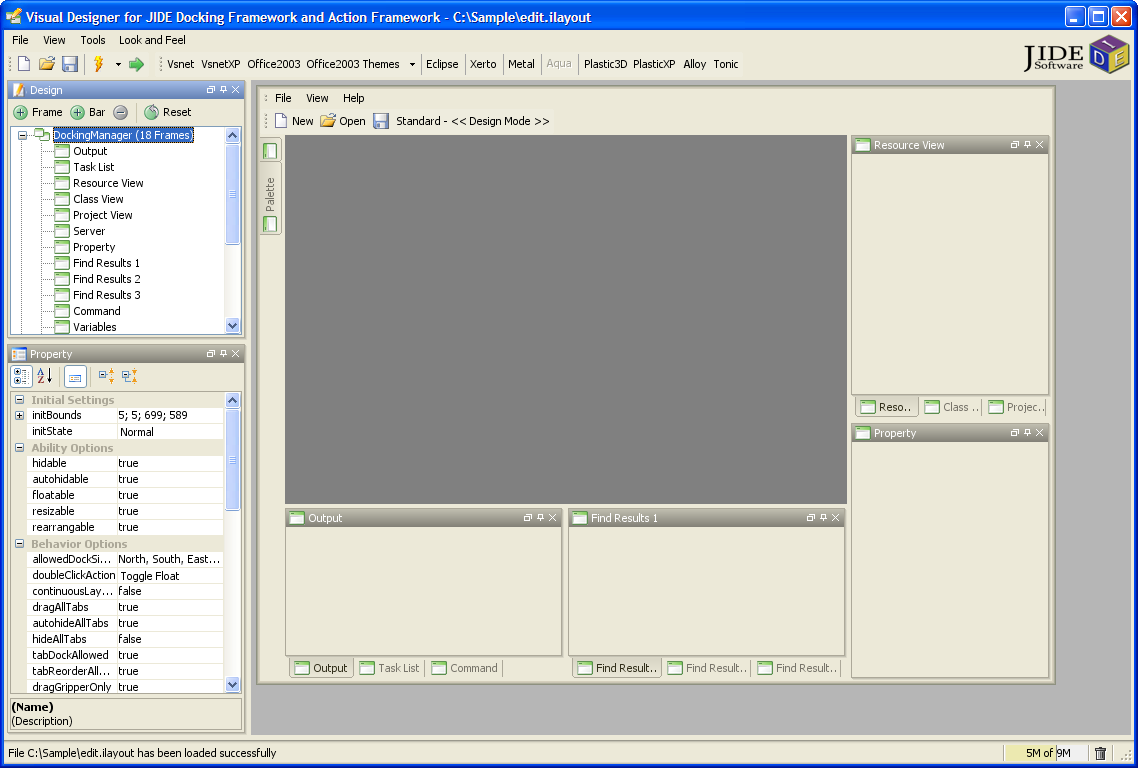The image size is (1138, 768).
Task: Float the left Property panel via float icon
Action: pyautogui.click(x=210, y=354)
